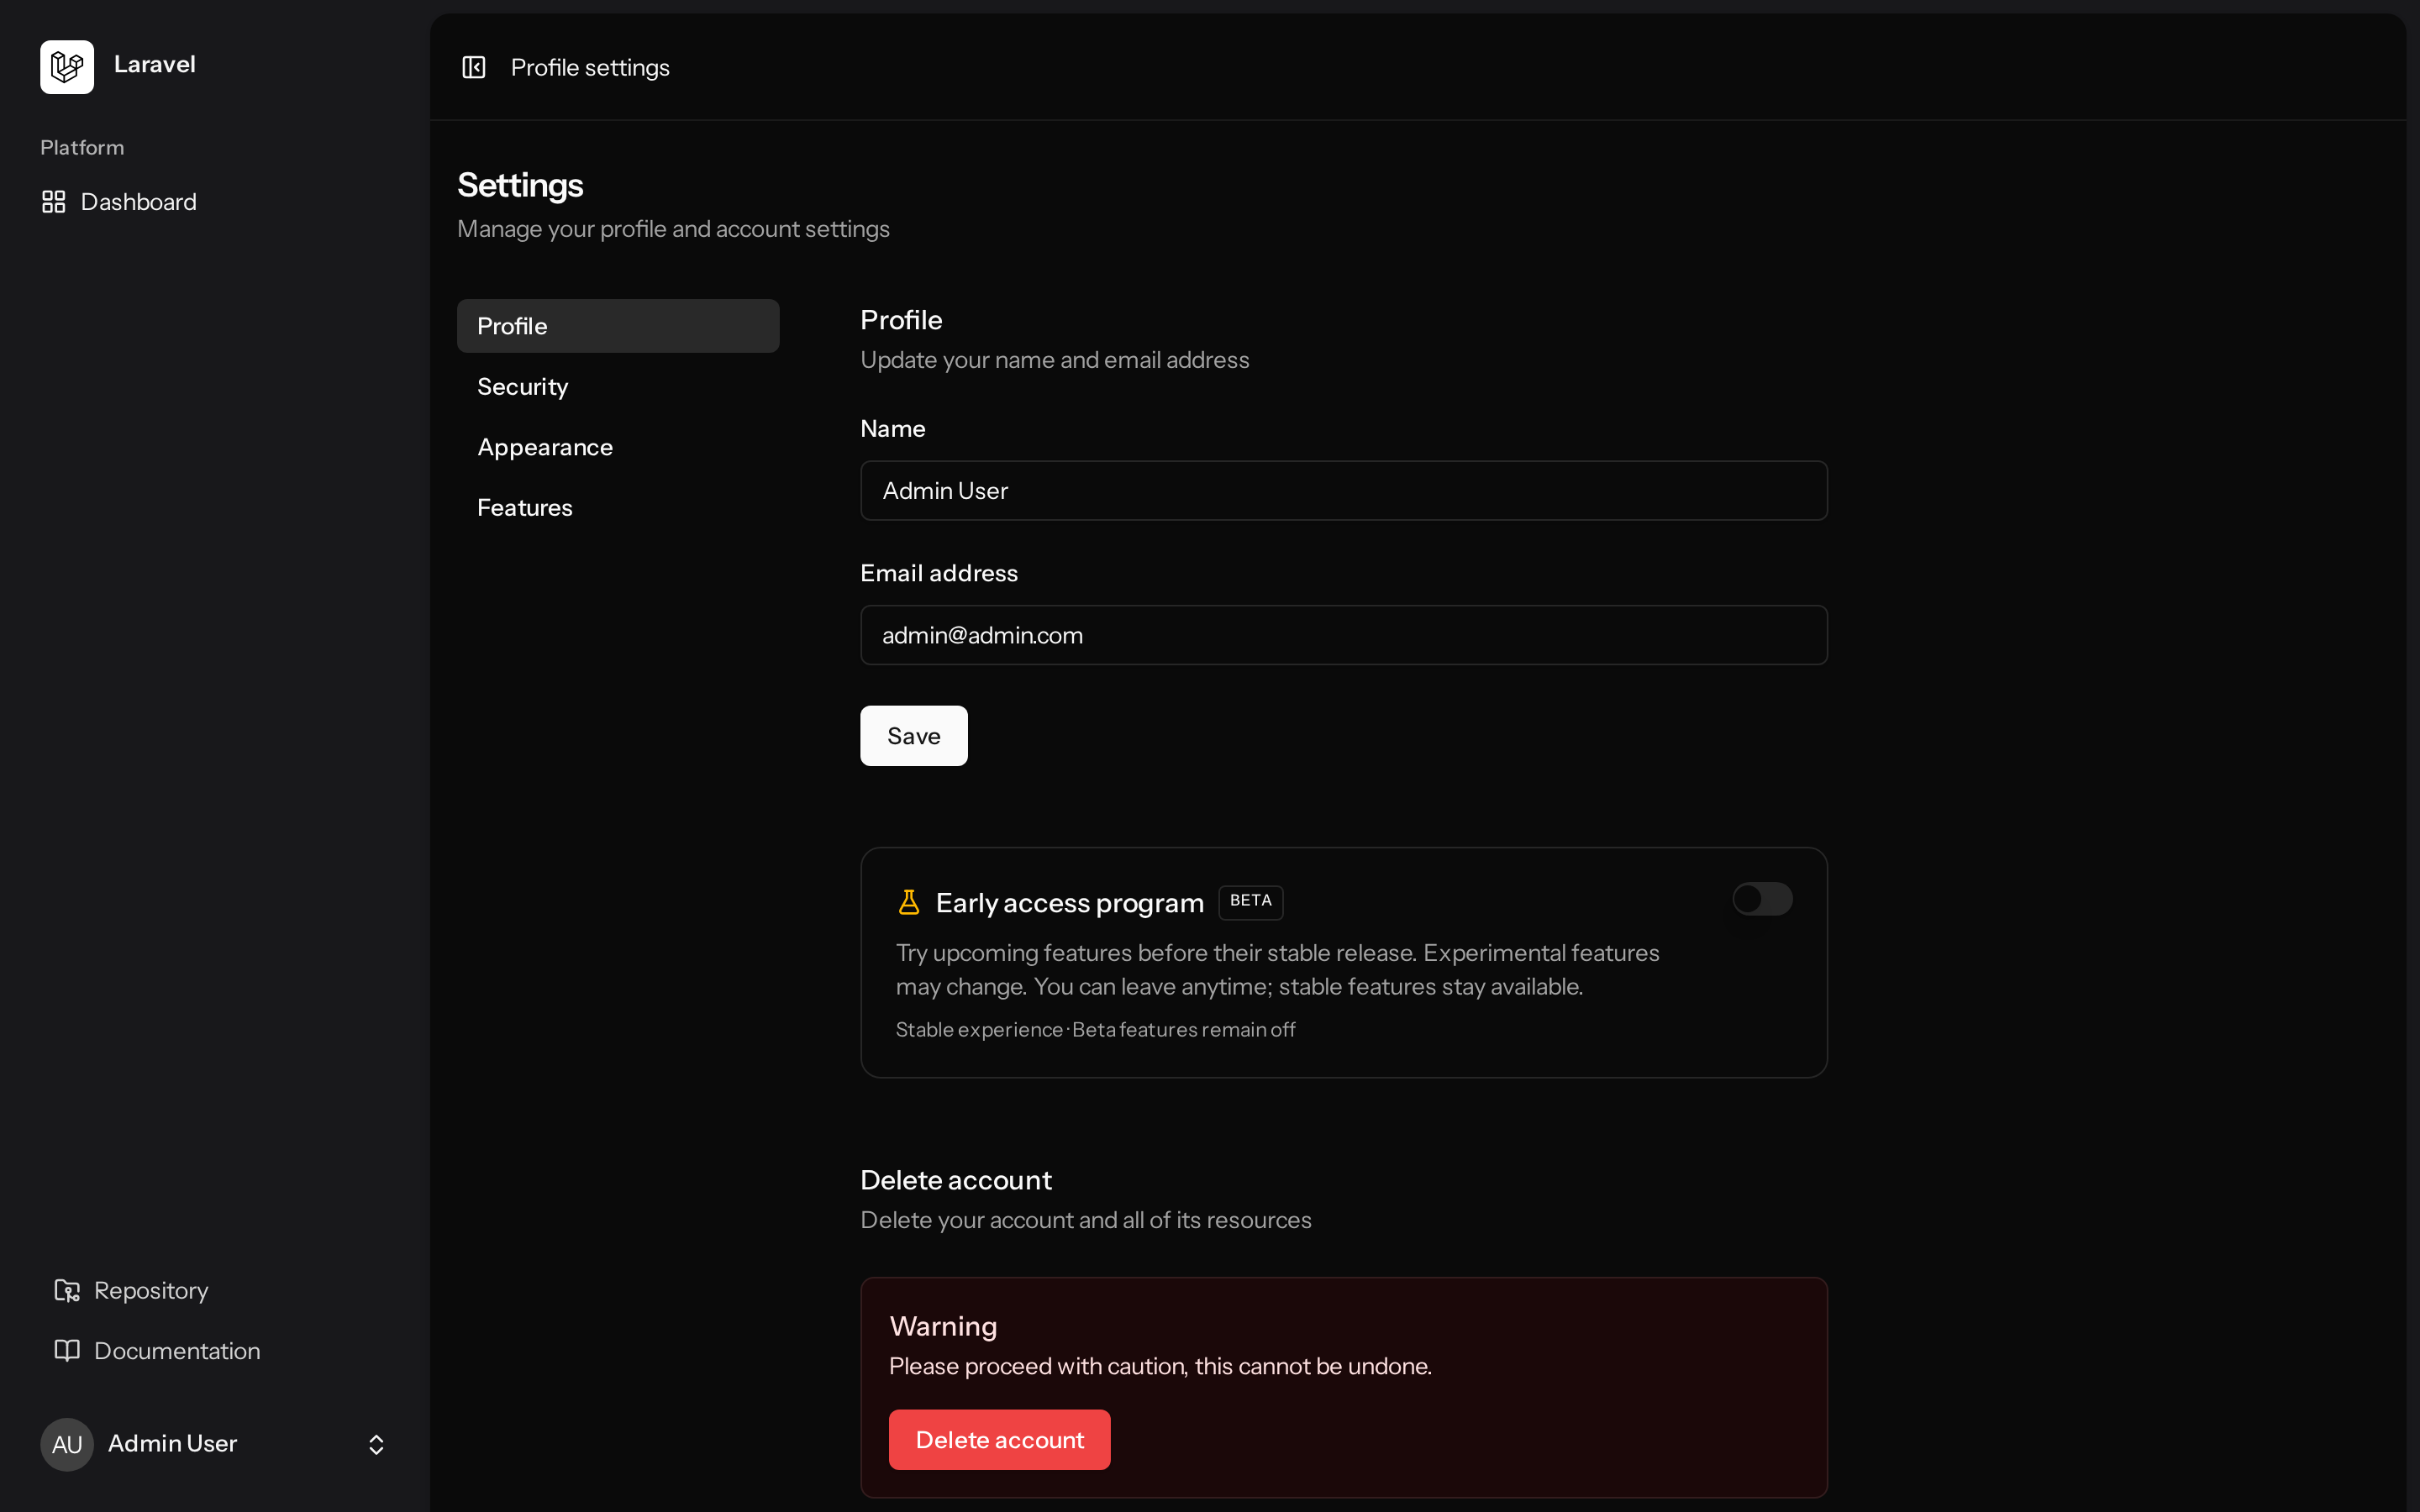This screenshot has width=2420, height=1512.
Task: Click the 'Name' field label
Action: [893, 429]
